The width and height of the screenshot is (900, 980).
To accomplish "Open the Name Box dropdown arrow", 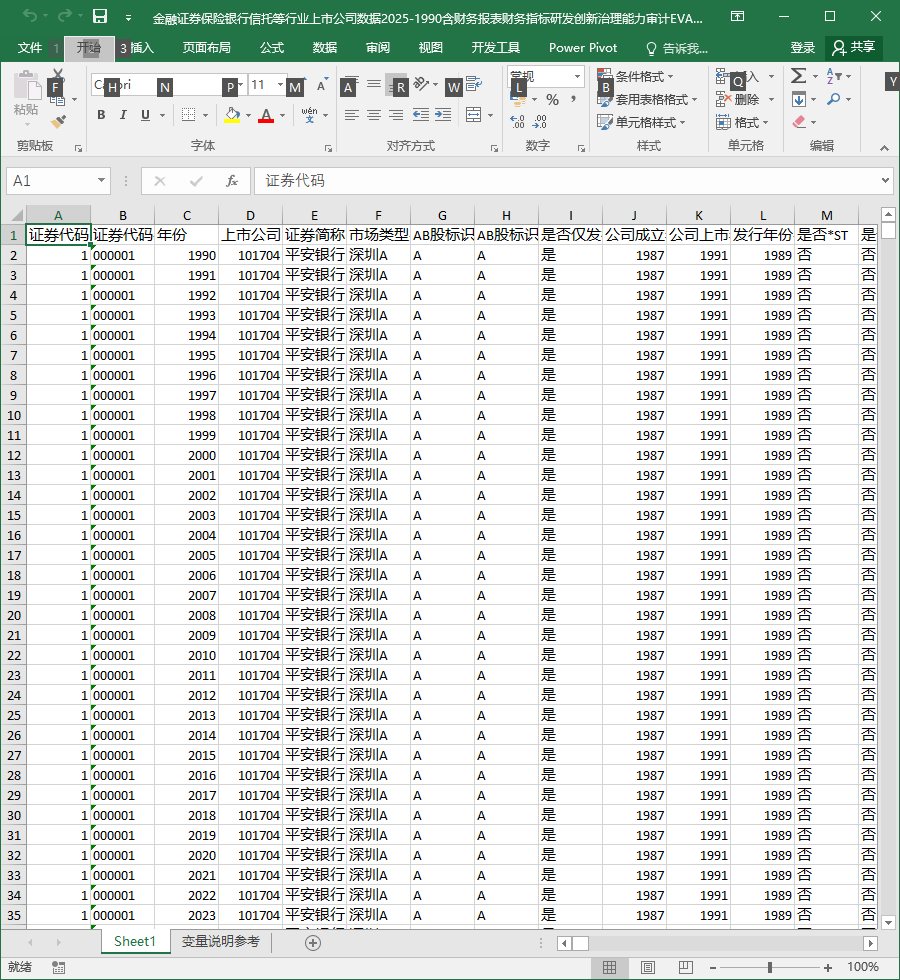I will pyautogui.click(x=101, y=181).
